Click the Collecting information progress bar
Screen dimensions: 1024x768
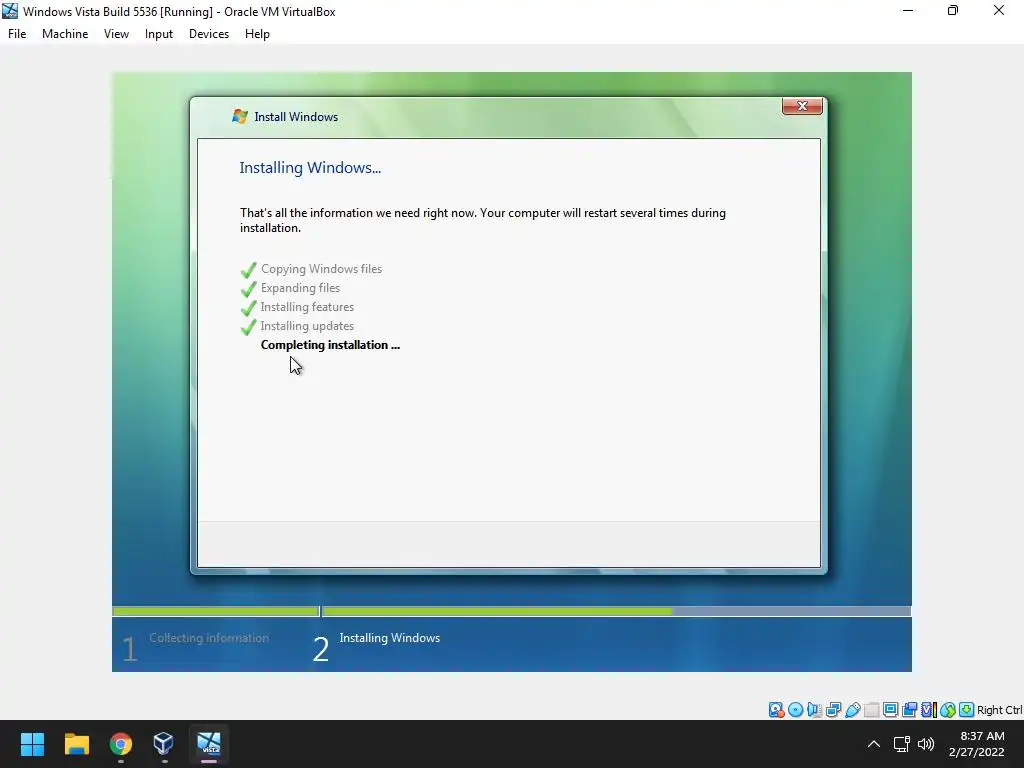click(216, 611)
